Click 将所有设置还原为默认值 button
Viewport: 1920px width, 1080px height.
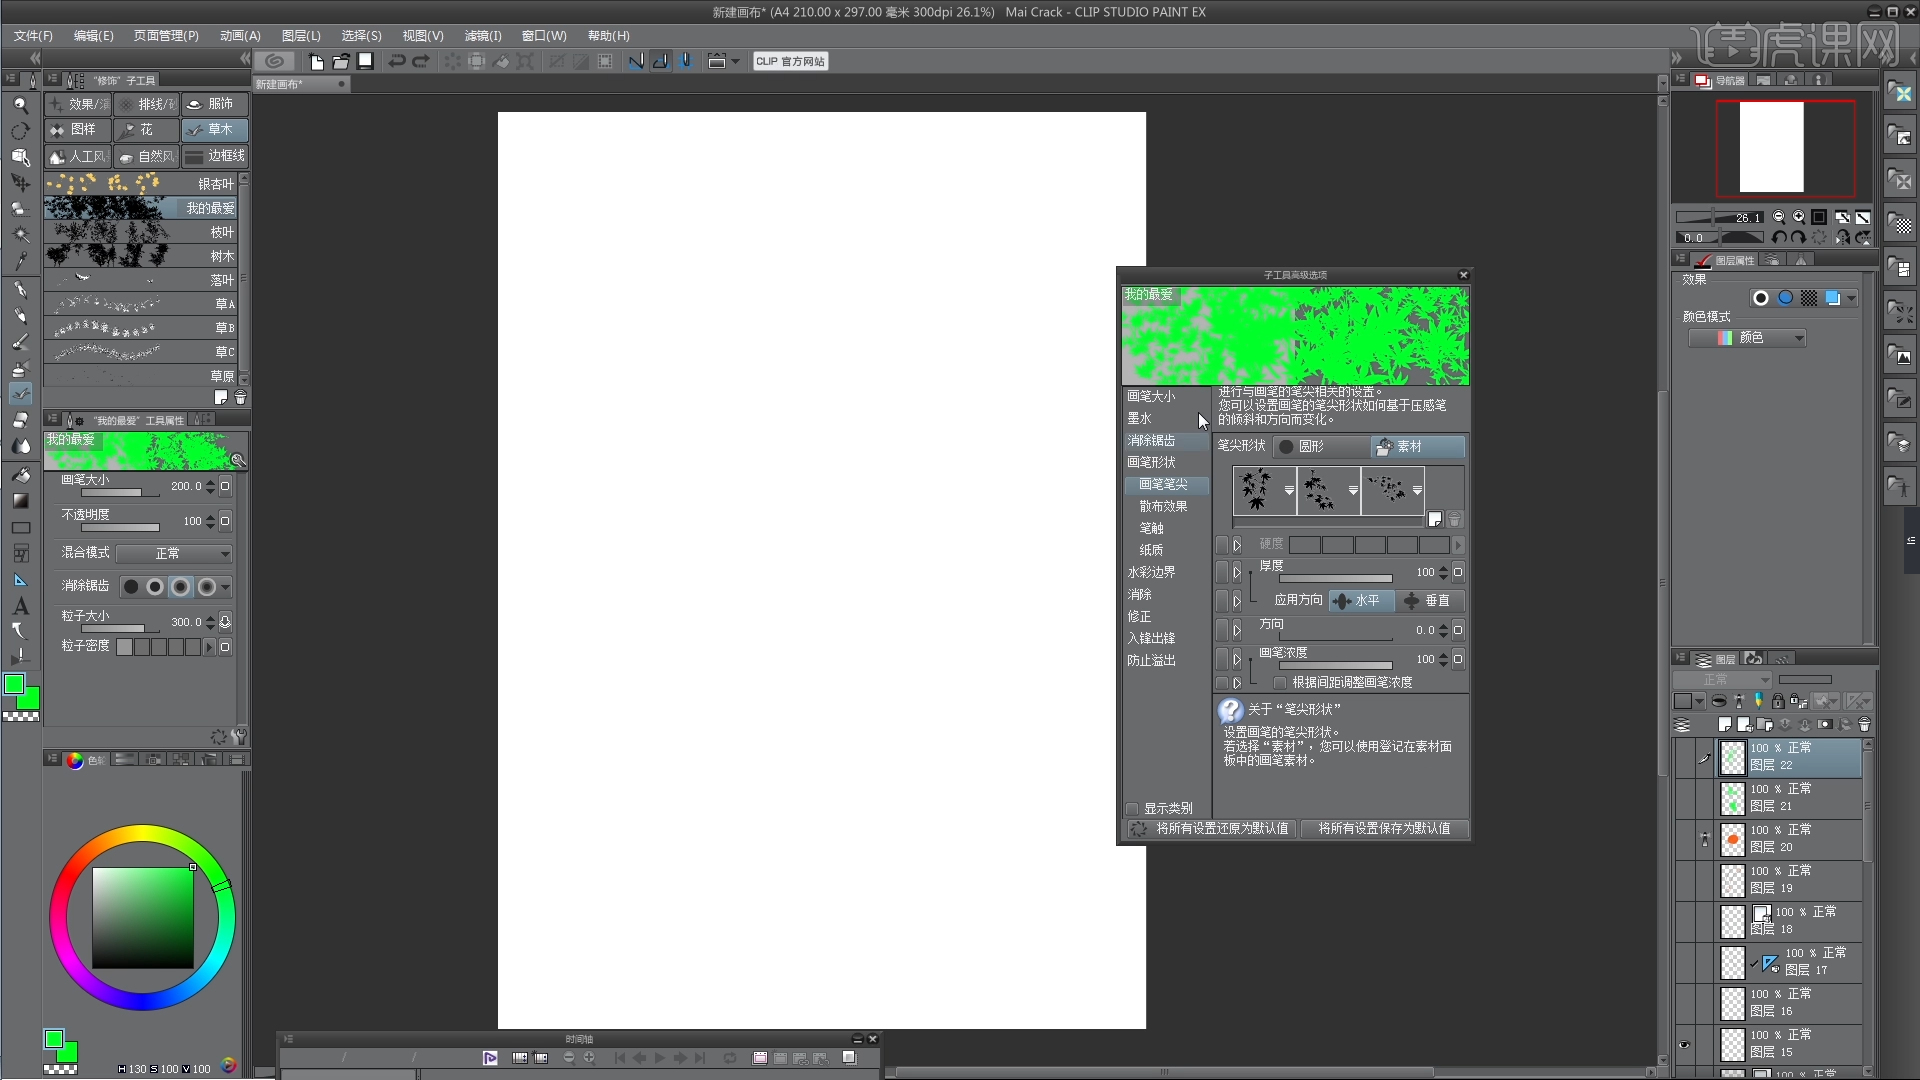[x=1211, y=829]
